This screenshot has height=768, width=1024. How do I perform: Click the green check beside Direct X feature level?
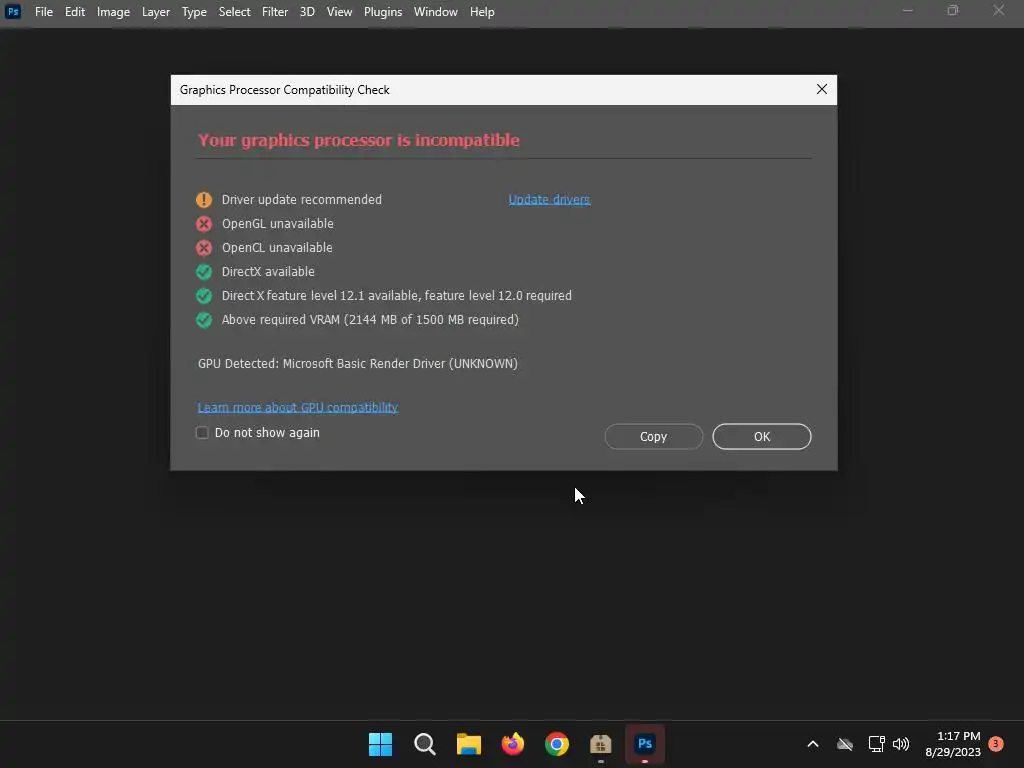(204, 296)
